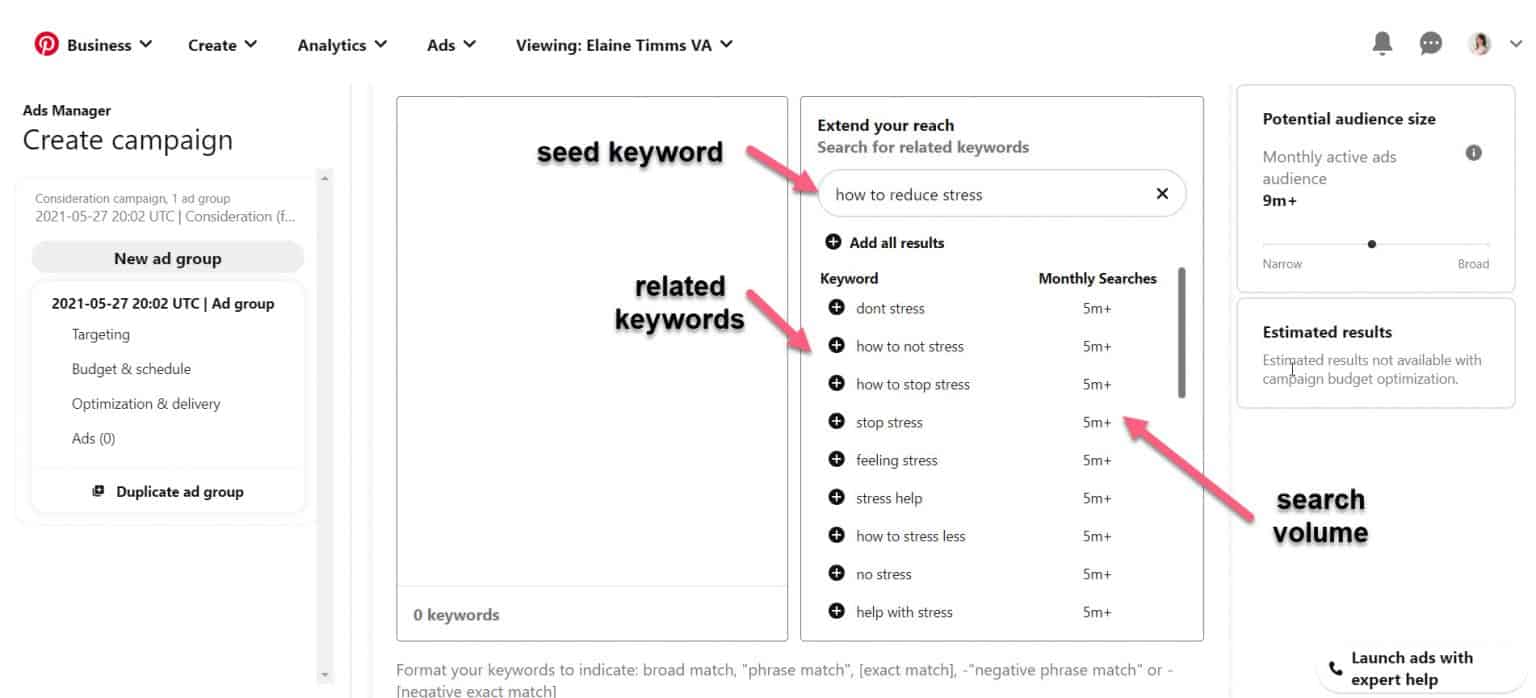Image resolution: width=1536 pixels, height=698 pixels.
Task: Add 'help with stress' via its plus icon
Action: [836, 611]
